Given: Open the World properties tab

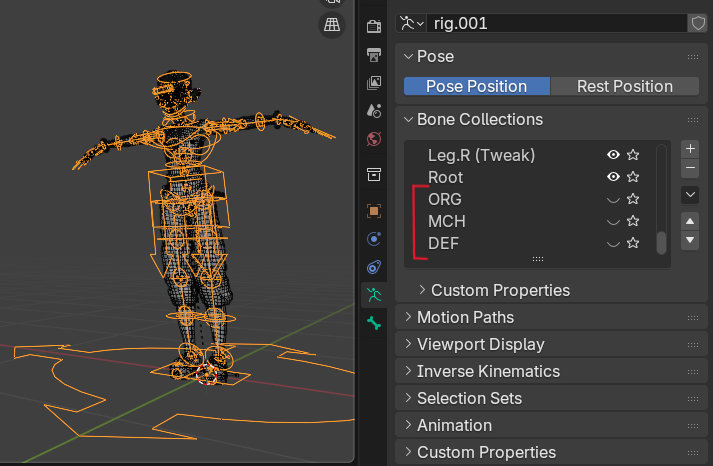Looking at the screenshot, I should [x=374, y=138].
